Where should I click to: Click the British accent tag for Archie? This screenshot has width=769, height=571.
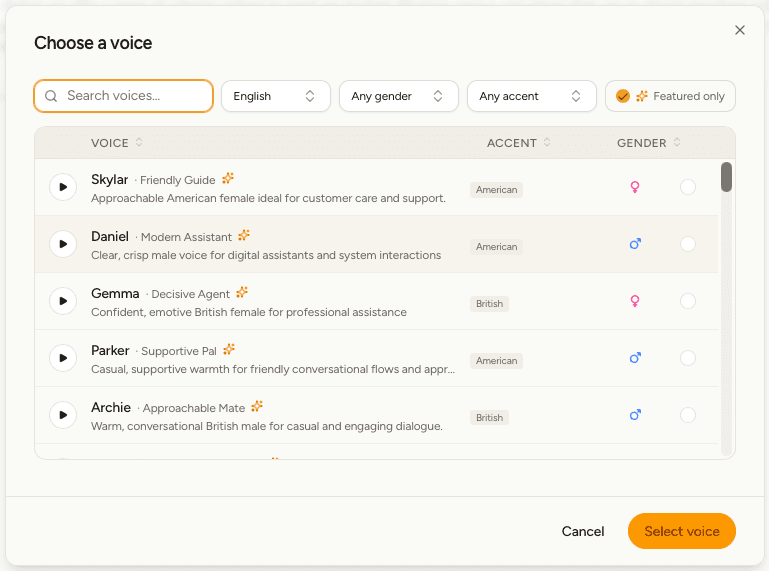click(489, 417)
